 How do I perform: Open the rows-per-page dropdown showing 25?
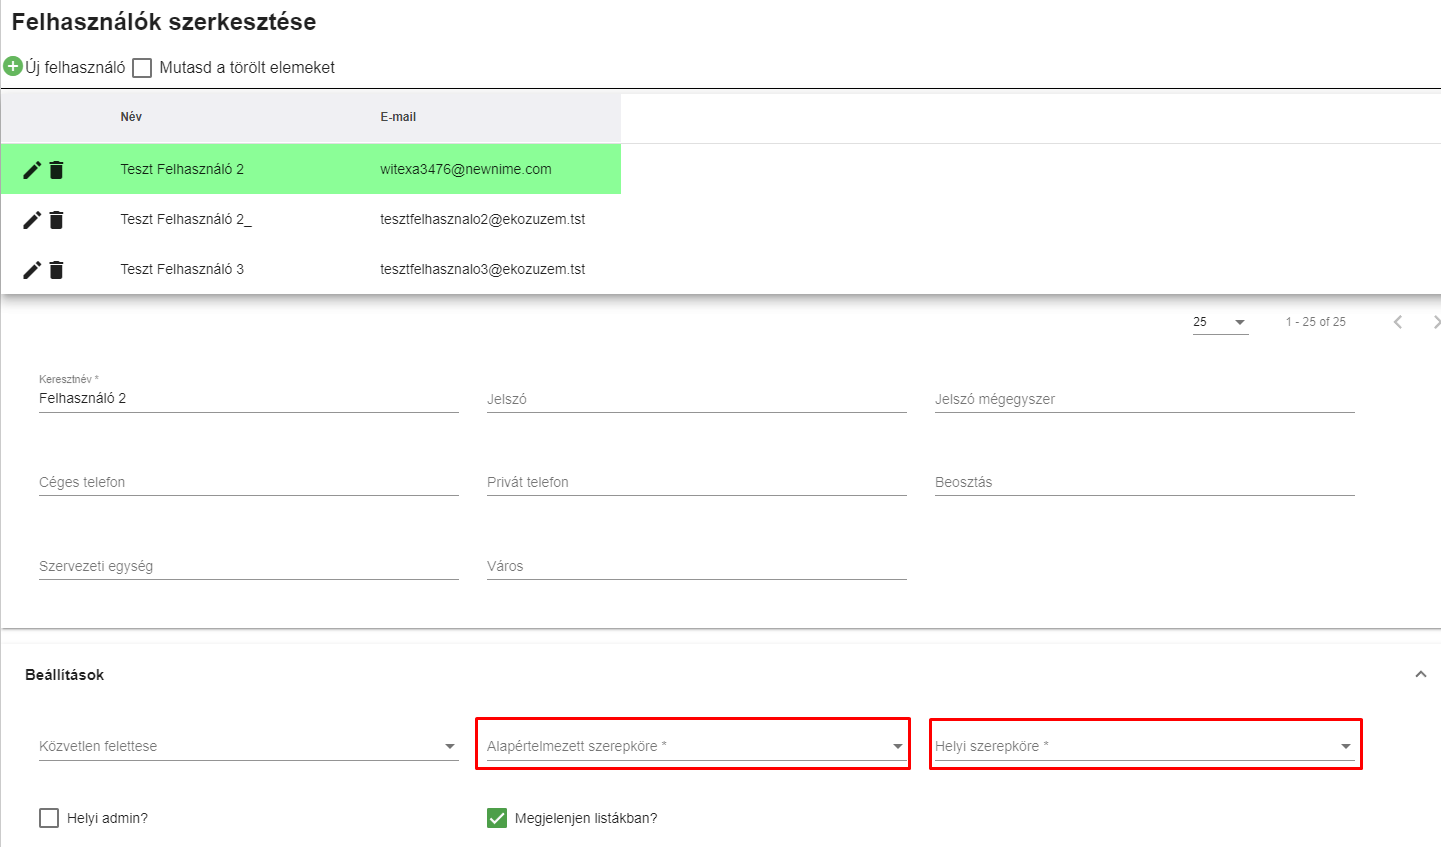pyautogui.click(x=1220, y=322)
